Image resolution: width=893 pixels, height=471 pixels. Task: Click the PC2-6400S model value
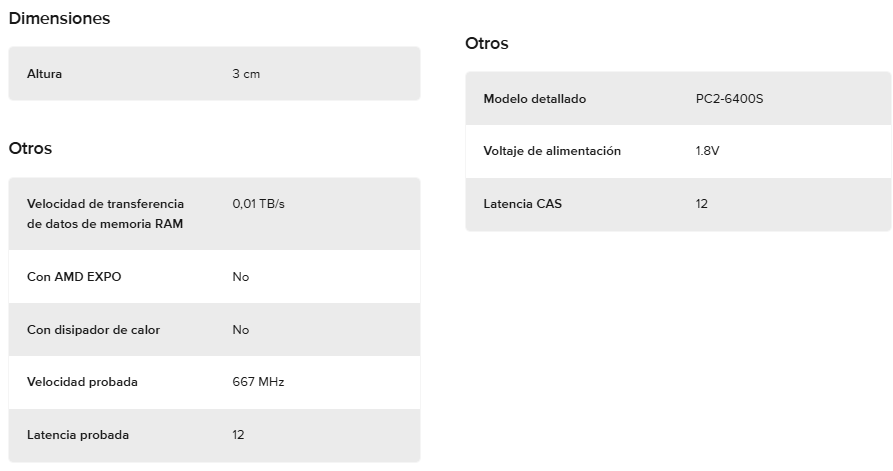coord(730,99)
